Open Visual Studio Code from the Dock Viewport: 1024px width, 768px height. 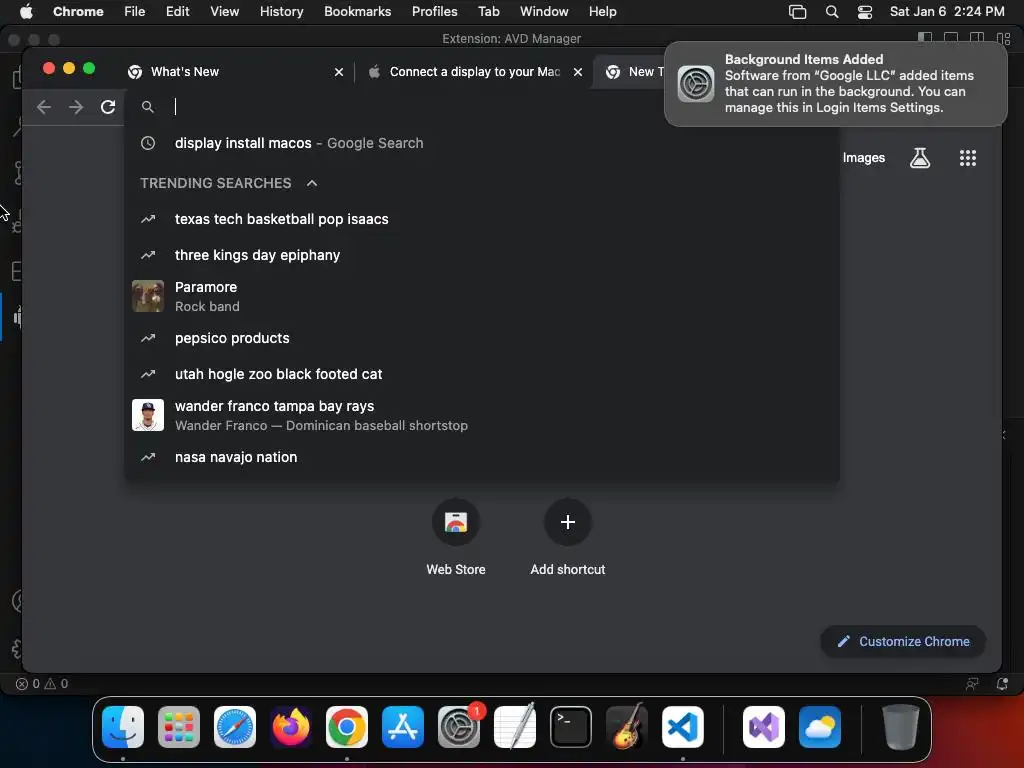pyautogui.click(x=682, y=727)
